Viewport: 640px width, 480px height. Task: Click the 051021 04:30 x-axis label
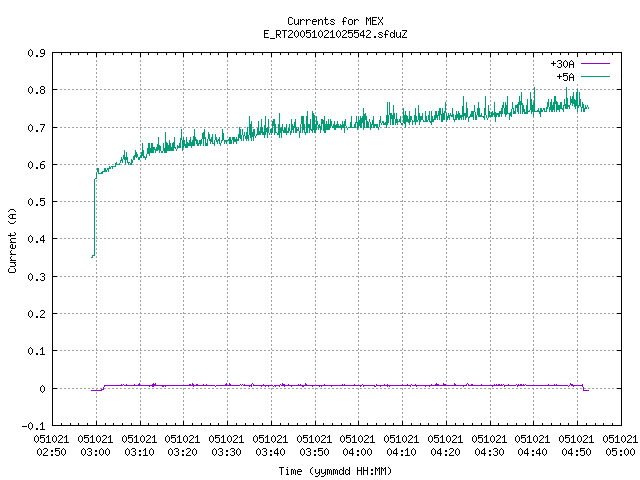(x=489, y=446)
